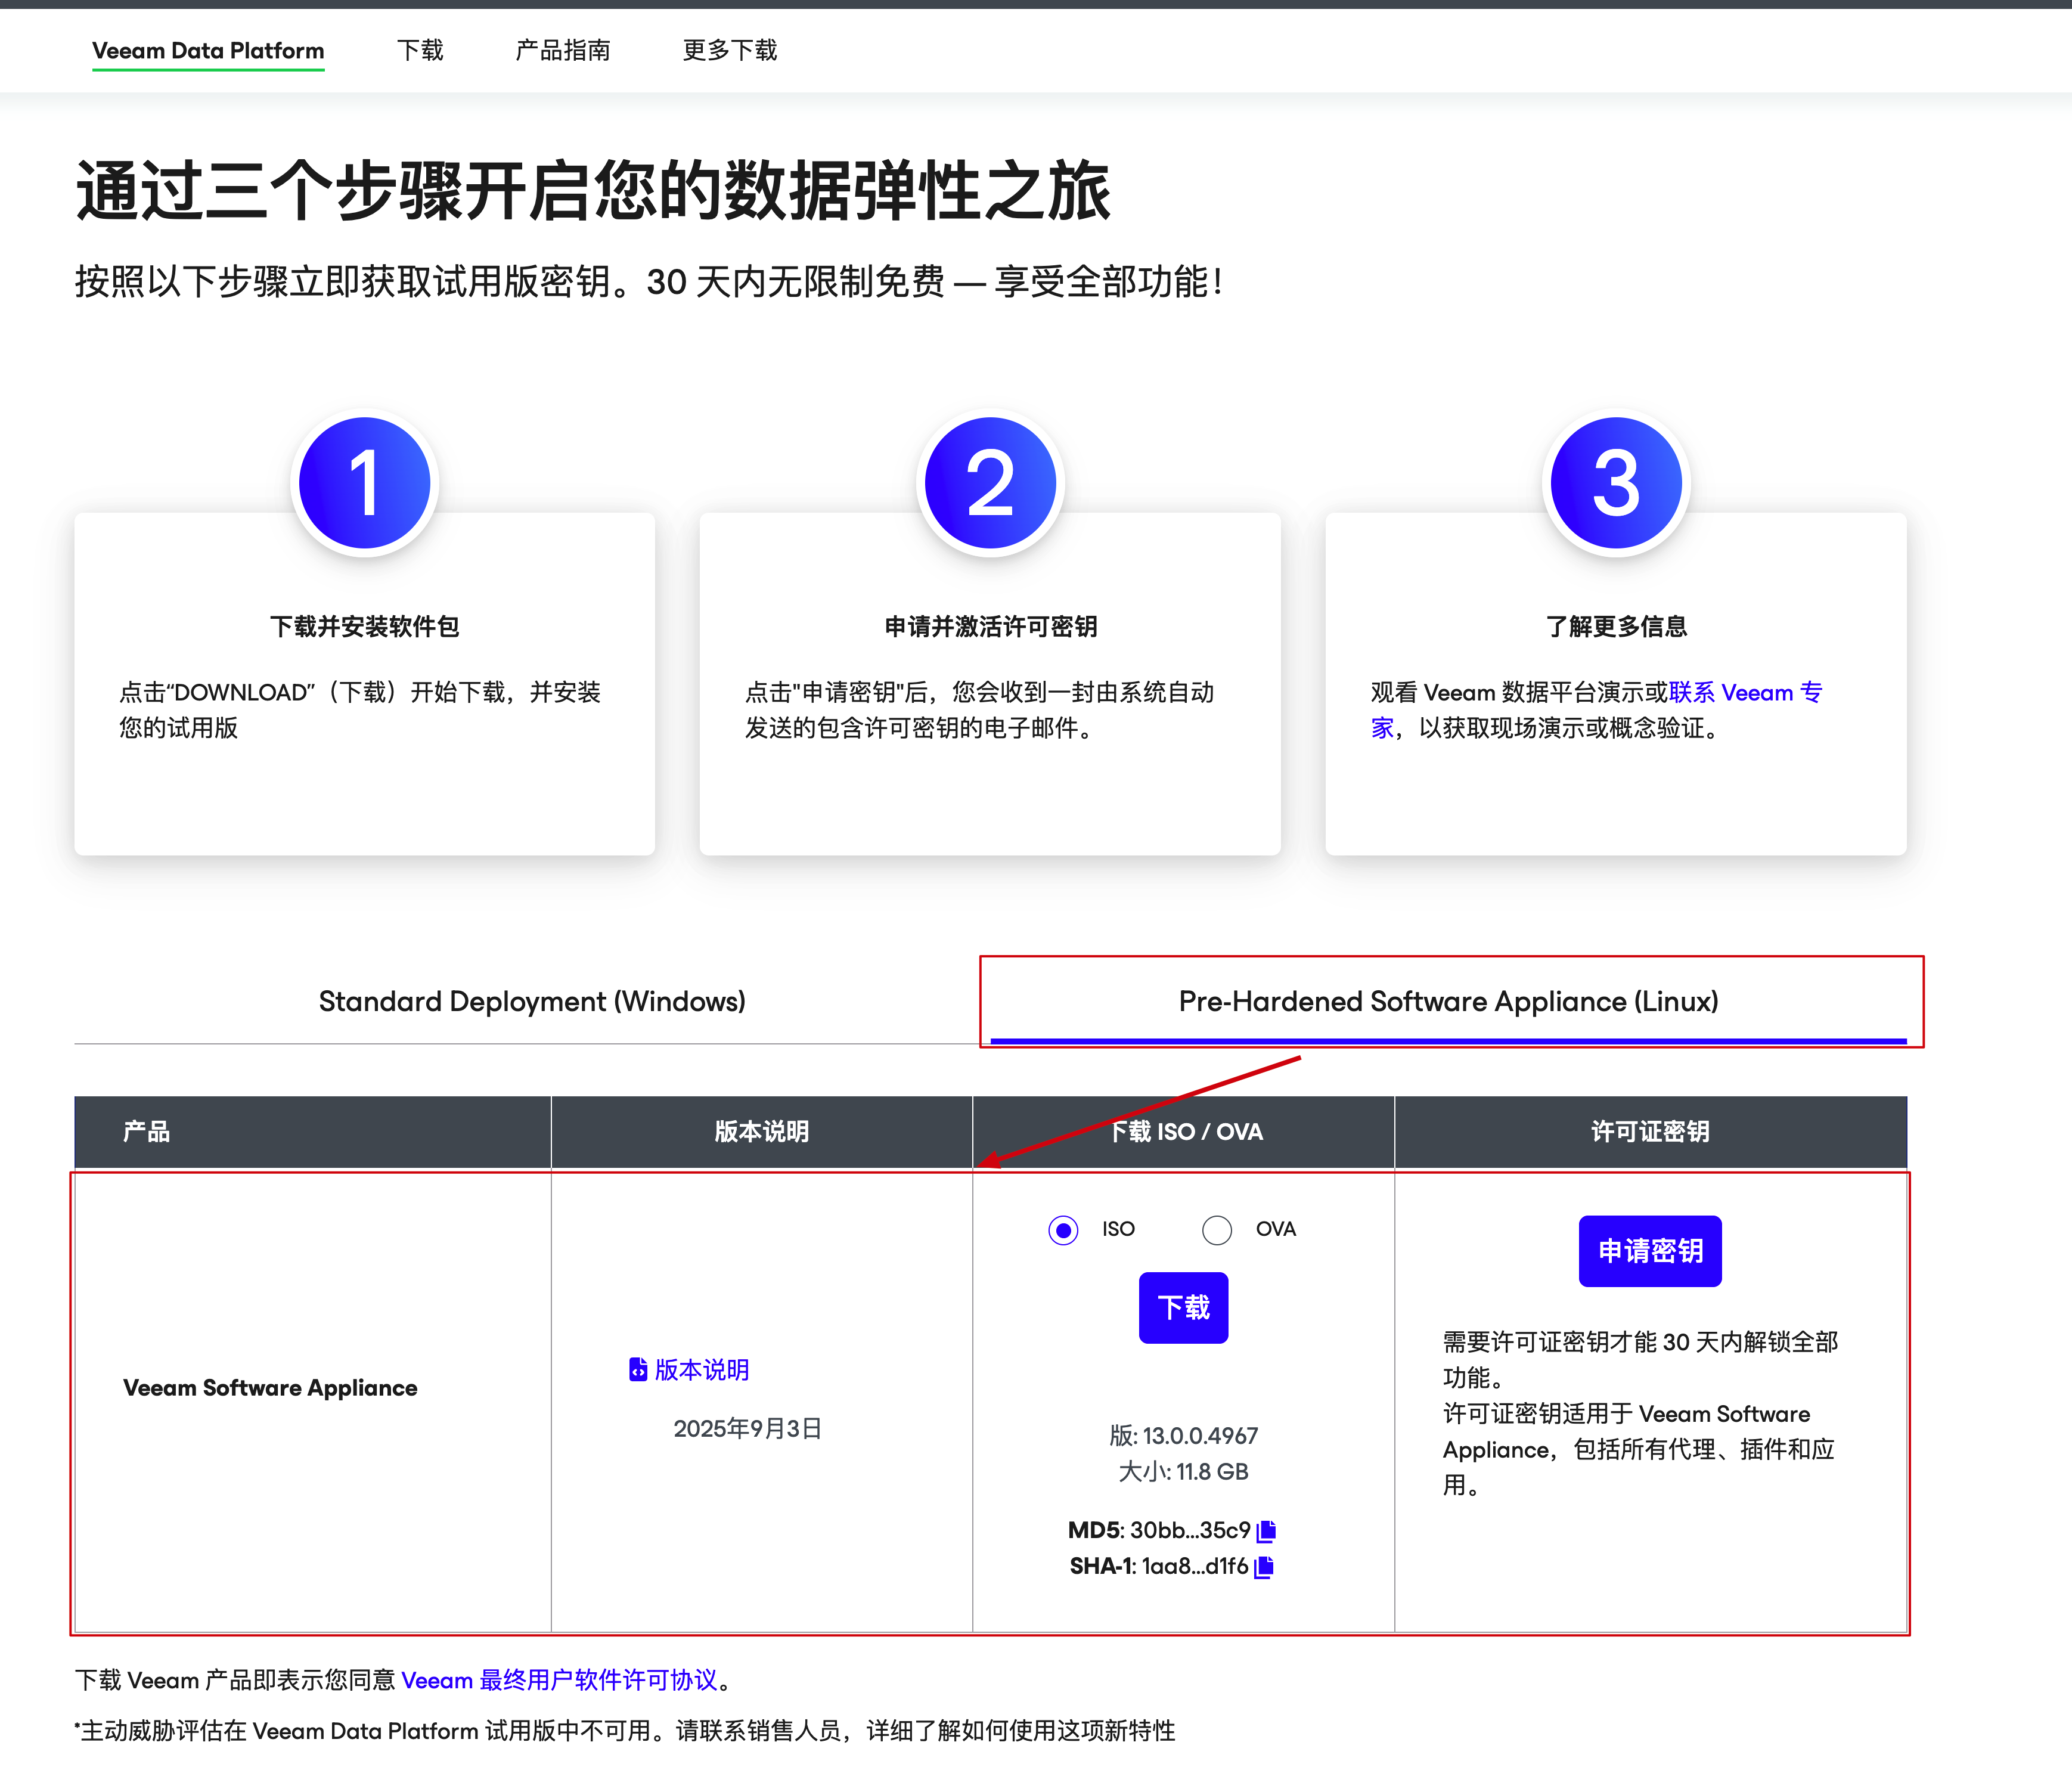Open the 版本说明 release notes link

(701, 1369)
